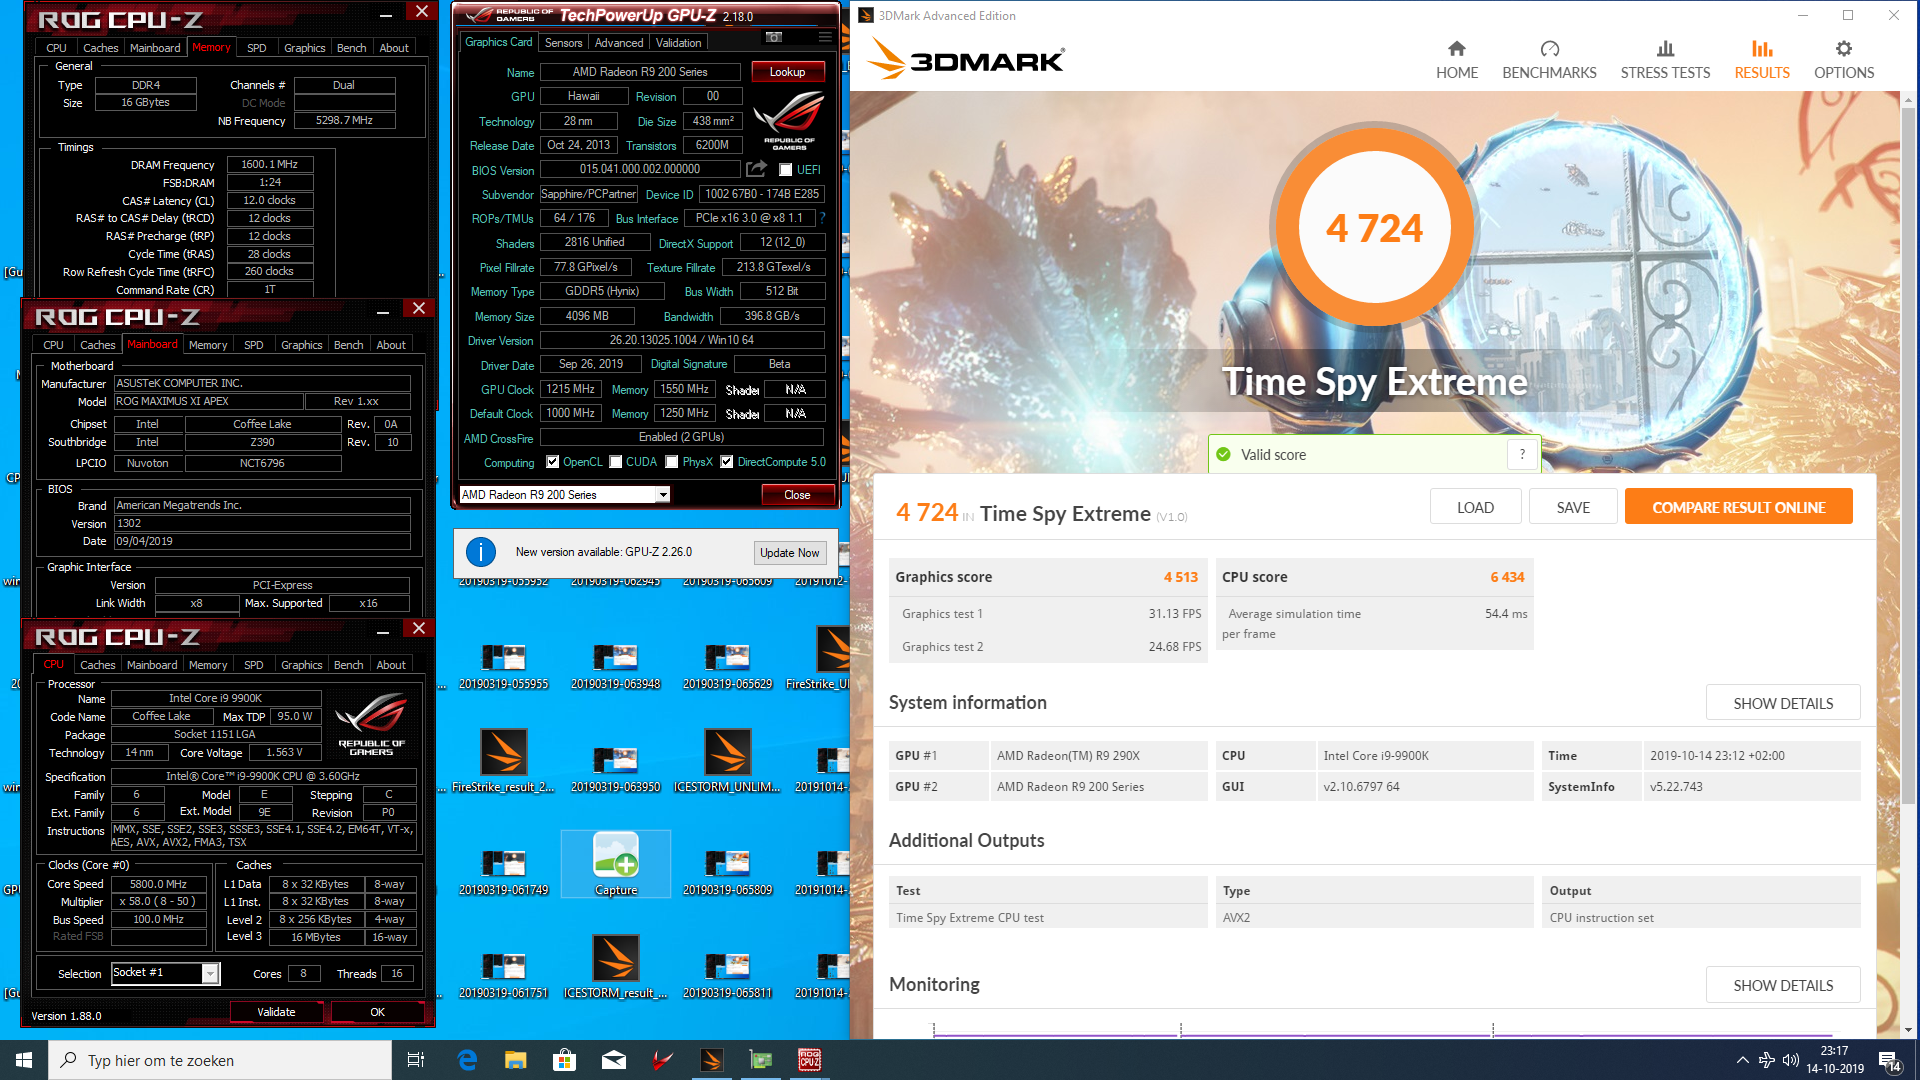Click the Windows Start button
Viewport: 1920px width, 1080px height.
tap(24, 1060)
